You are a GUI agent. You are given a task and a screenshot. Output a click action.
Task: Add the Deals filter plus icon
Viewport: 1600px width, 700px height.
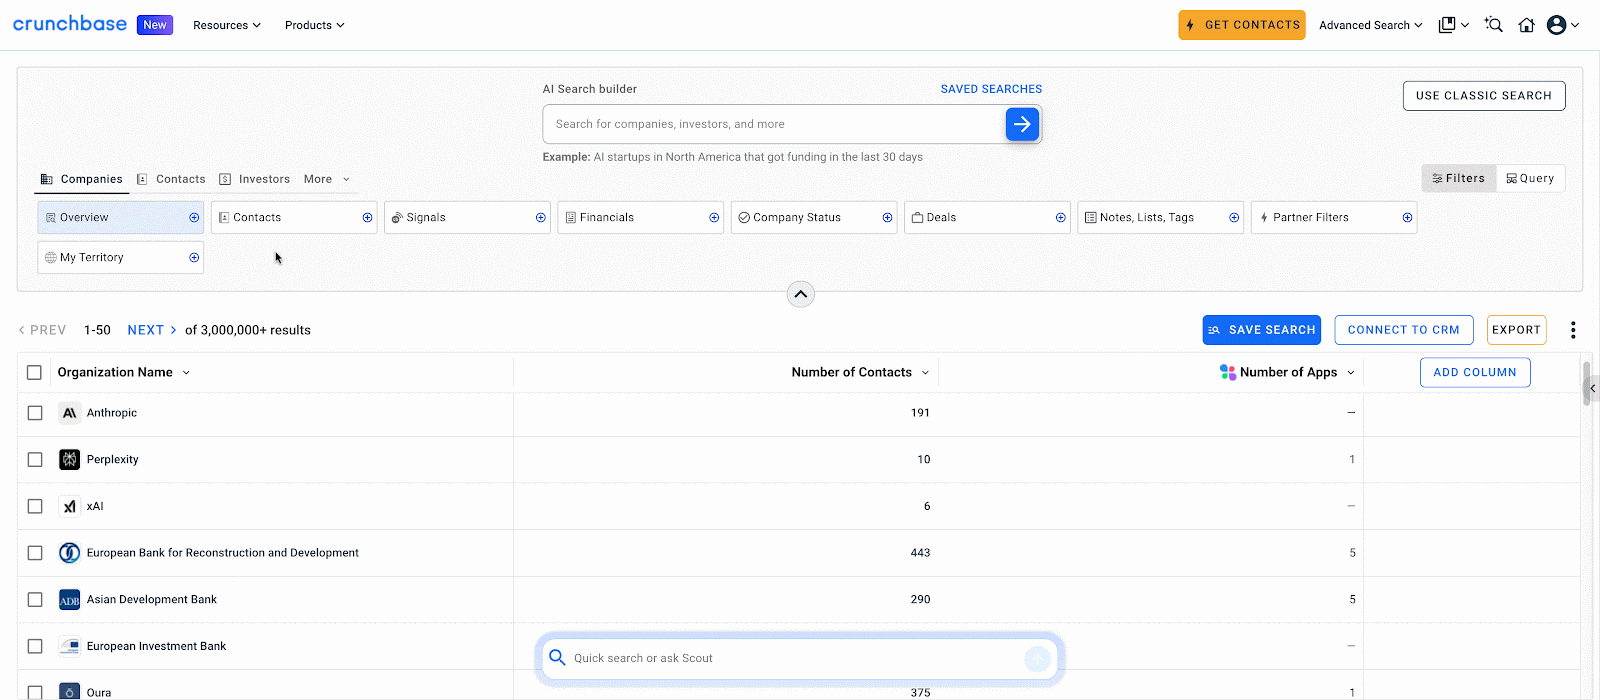pos(1061,217)
